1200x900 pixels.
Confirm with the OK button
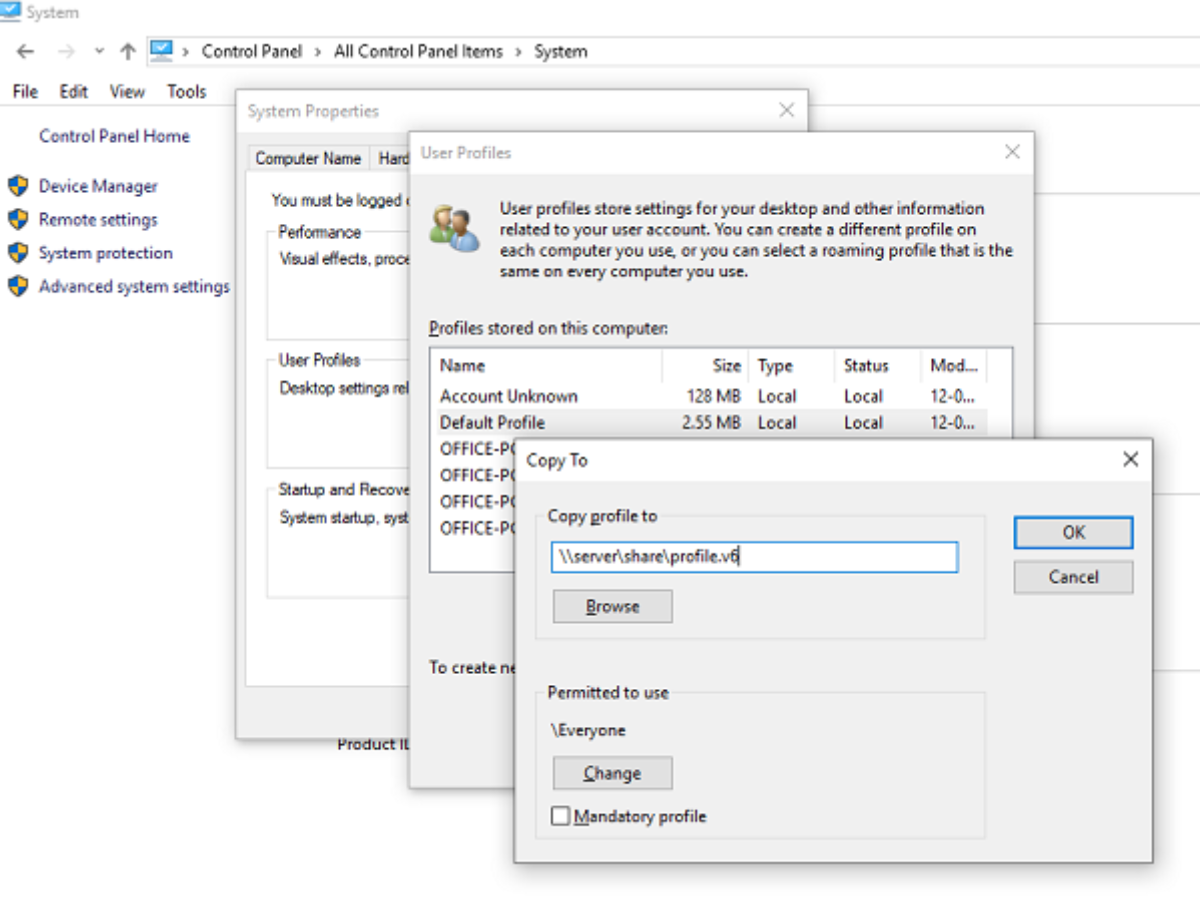pos(1073,532)
